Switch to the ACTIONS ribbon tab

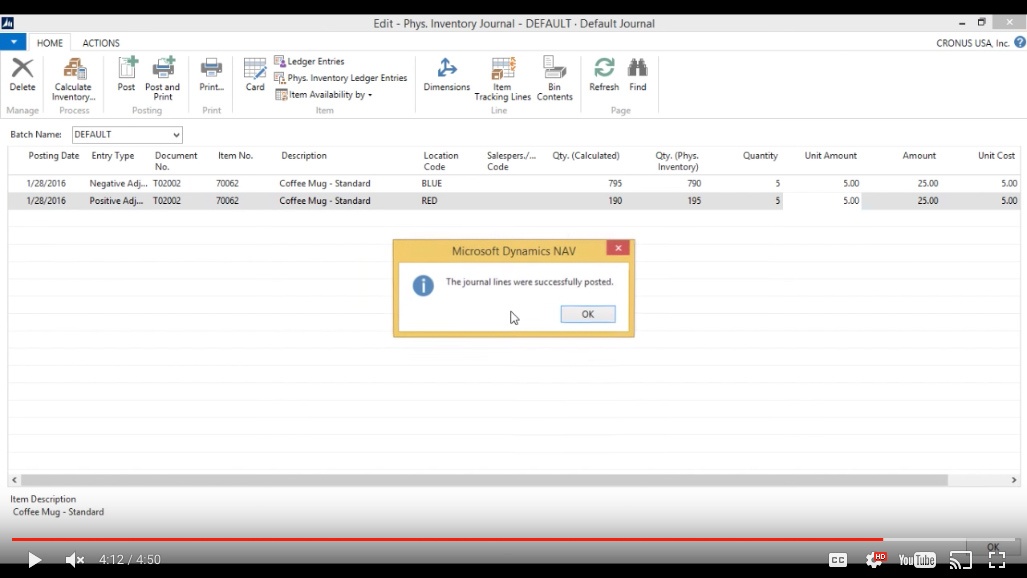coord(101,43)
